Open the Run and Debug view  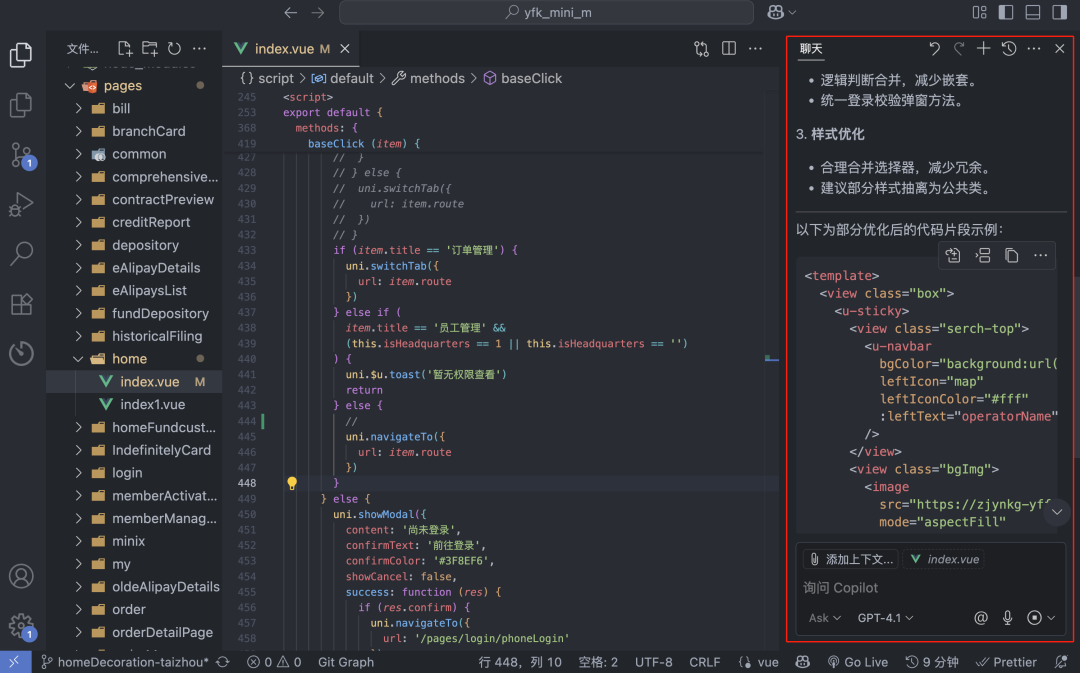21,204
